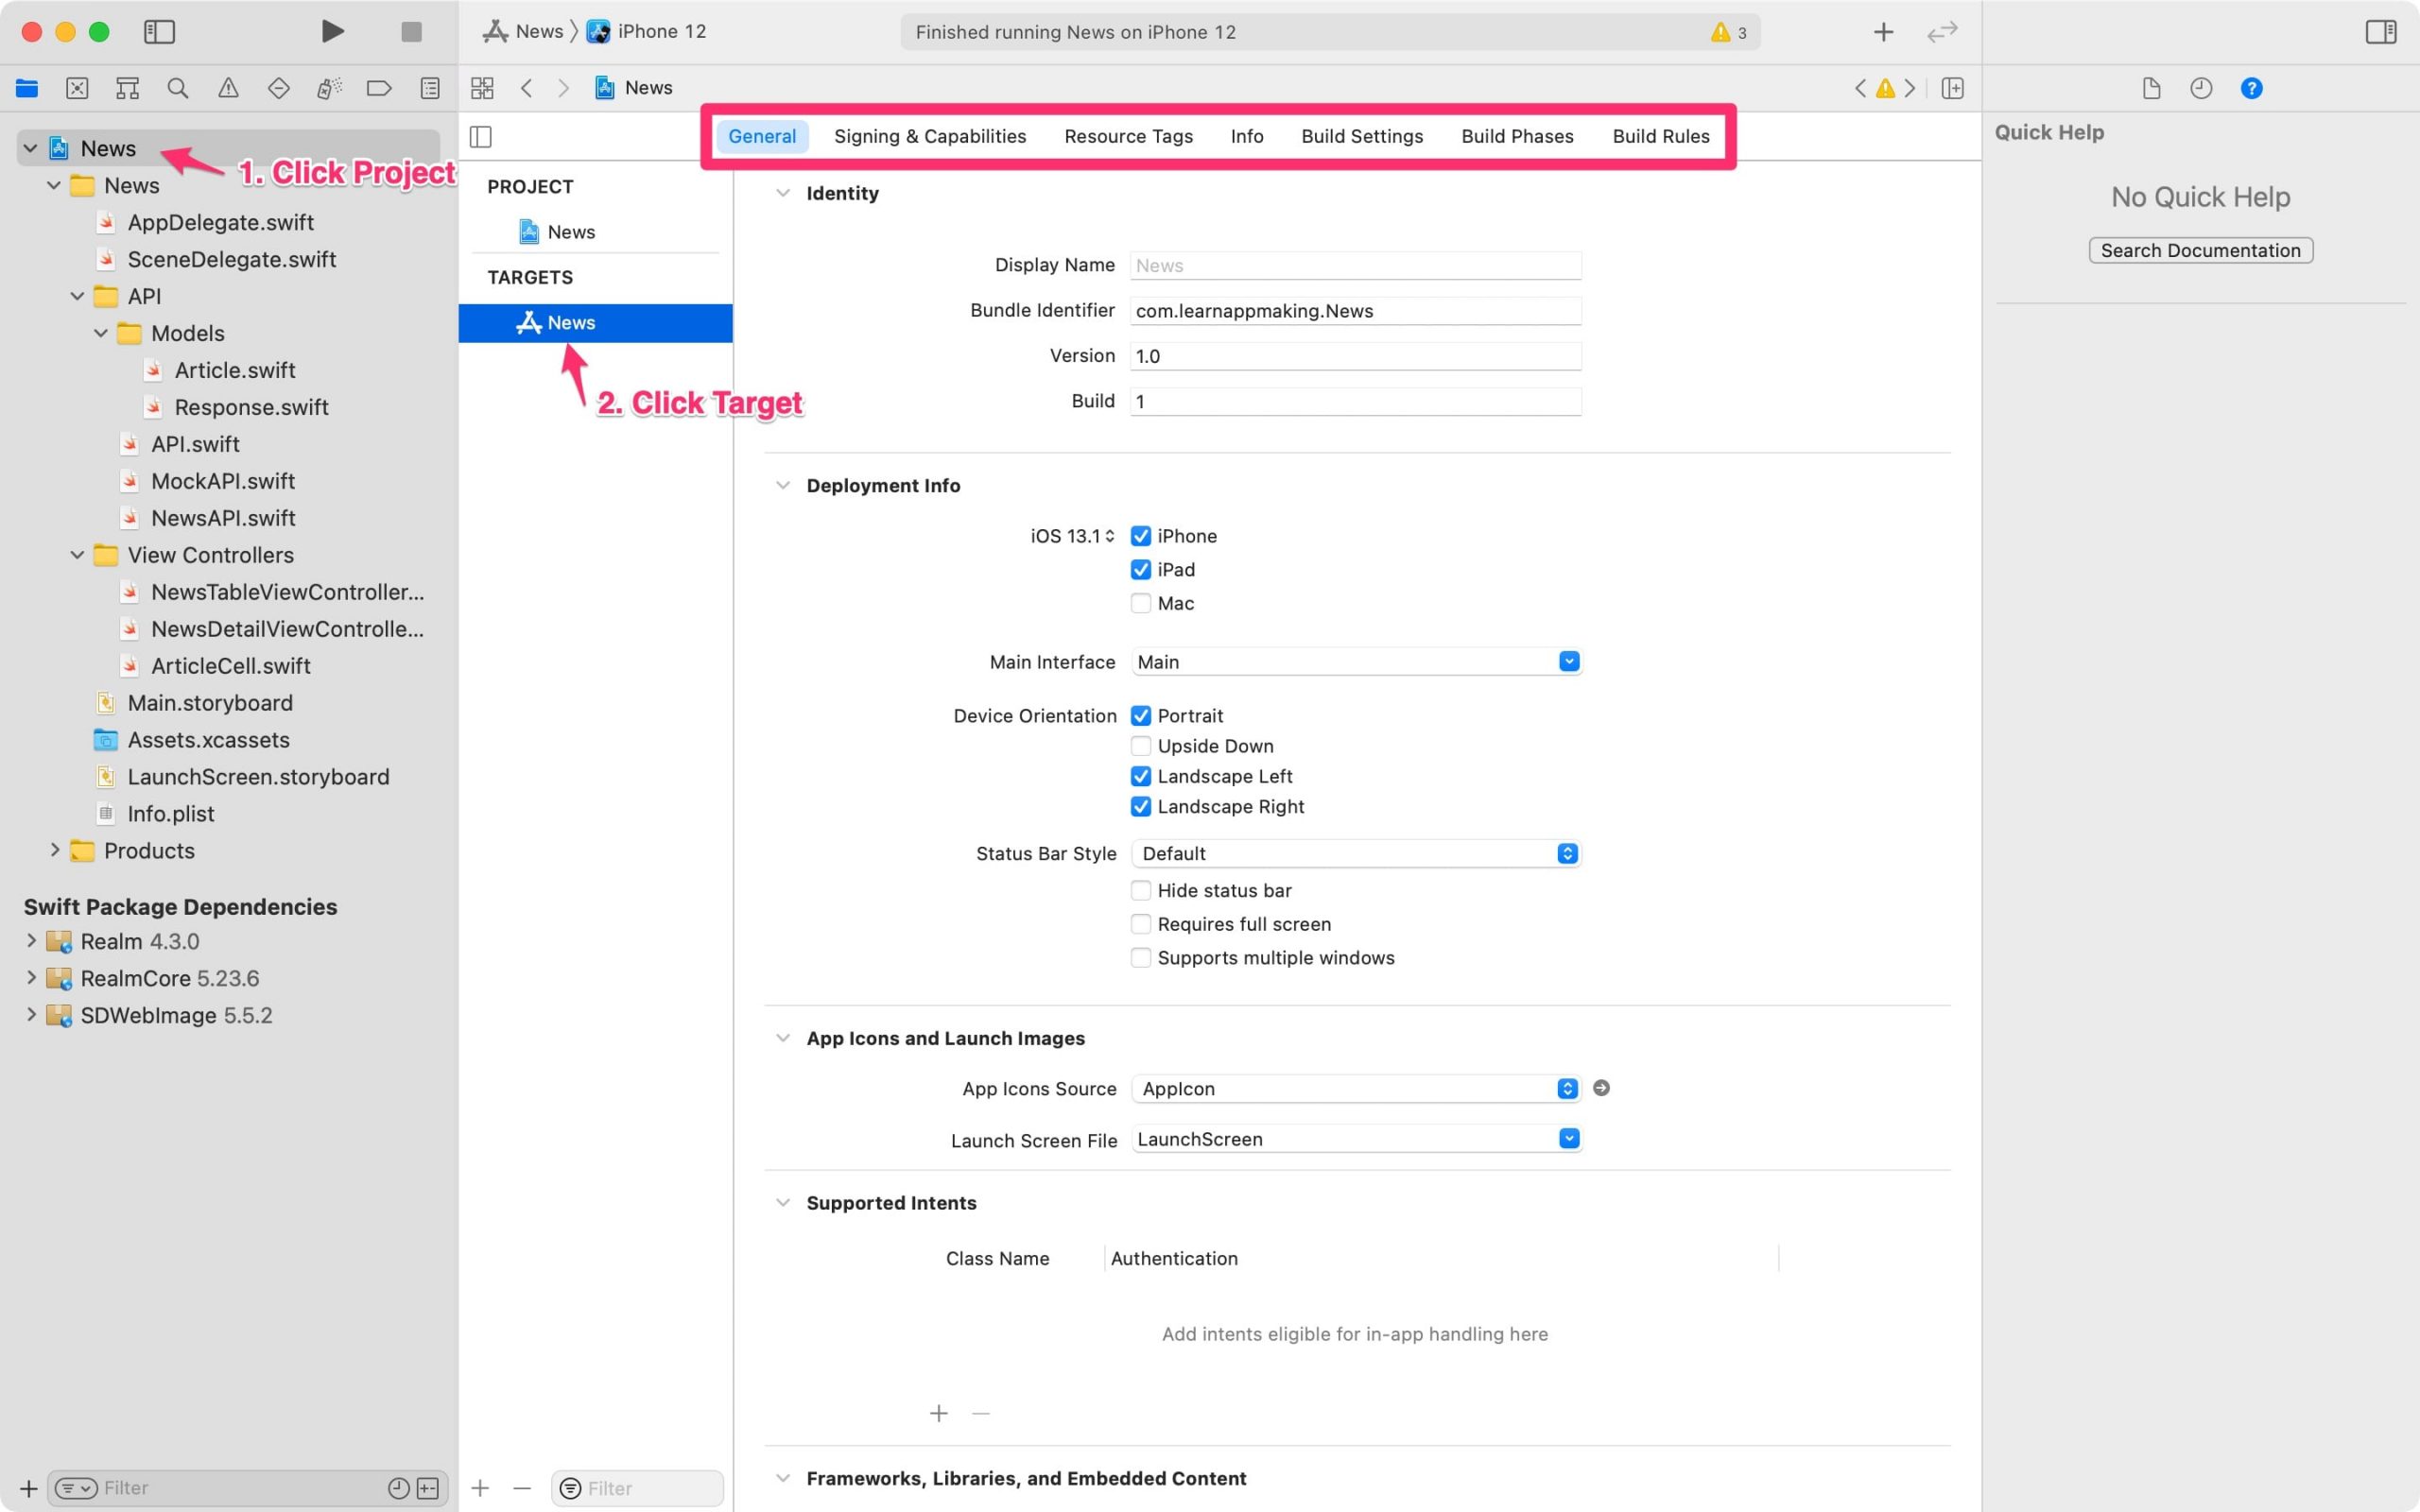Add a supported intent with plus button

938,1413
